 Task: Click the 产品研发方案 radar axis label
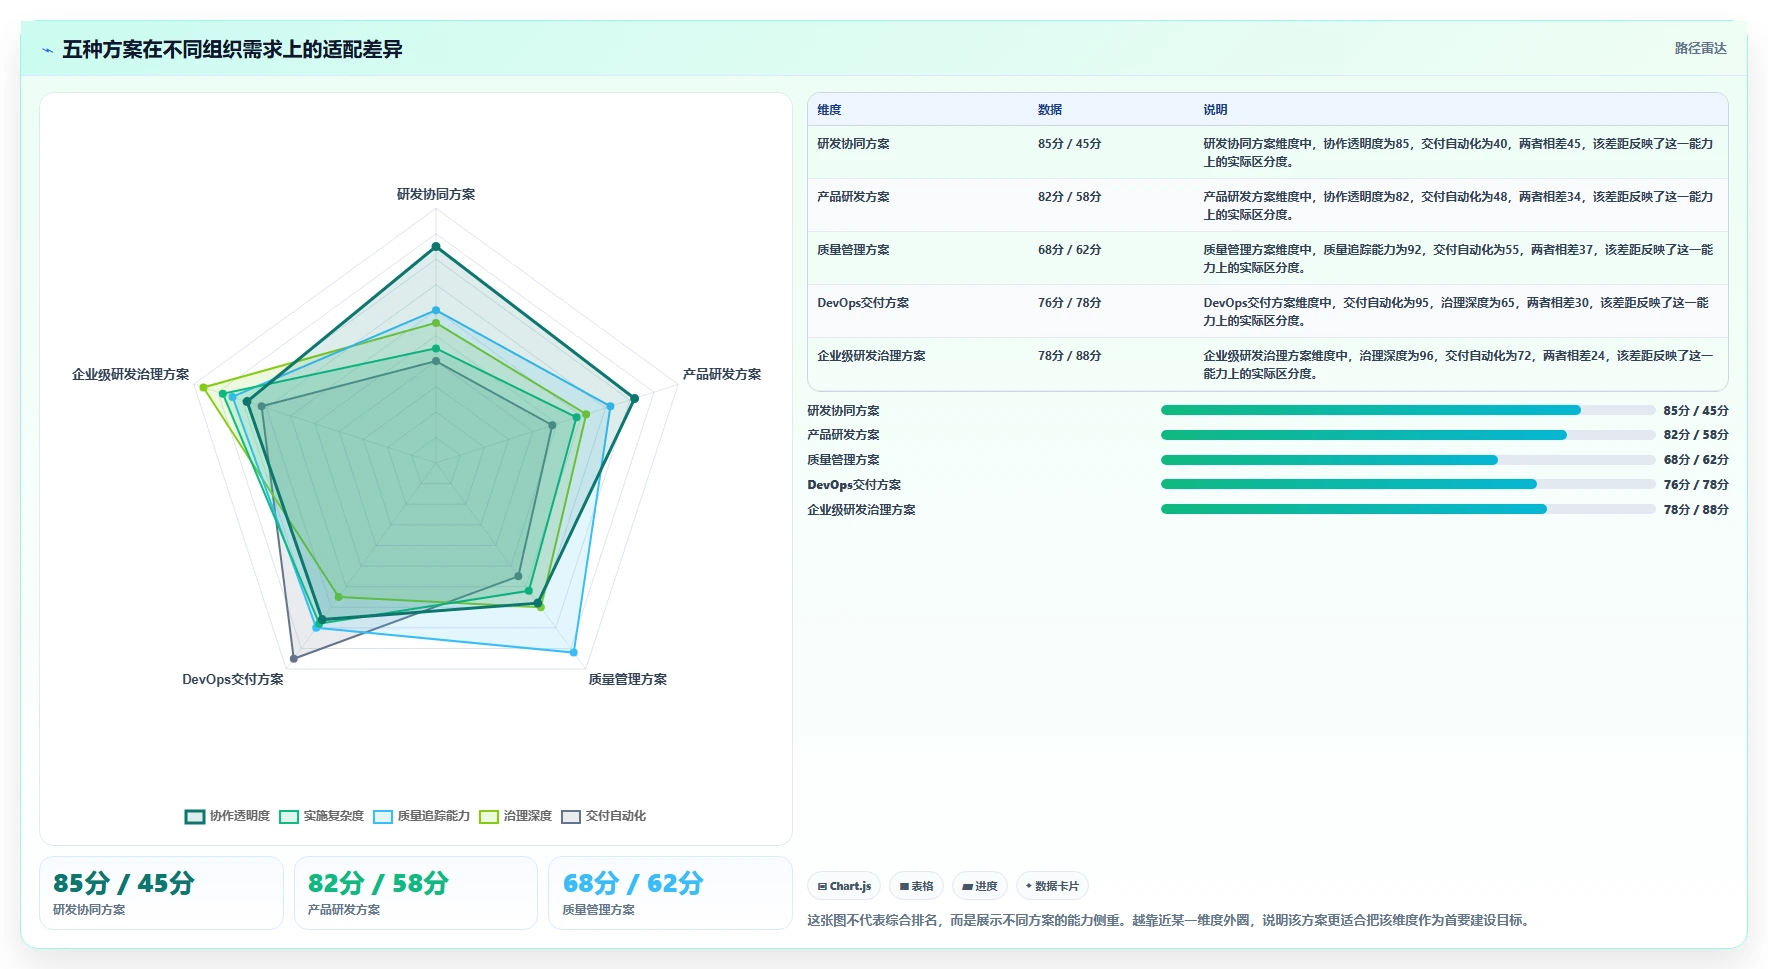point(722,374)
